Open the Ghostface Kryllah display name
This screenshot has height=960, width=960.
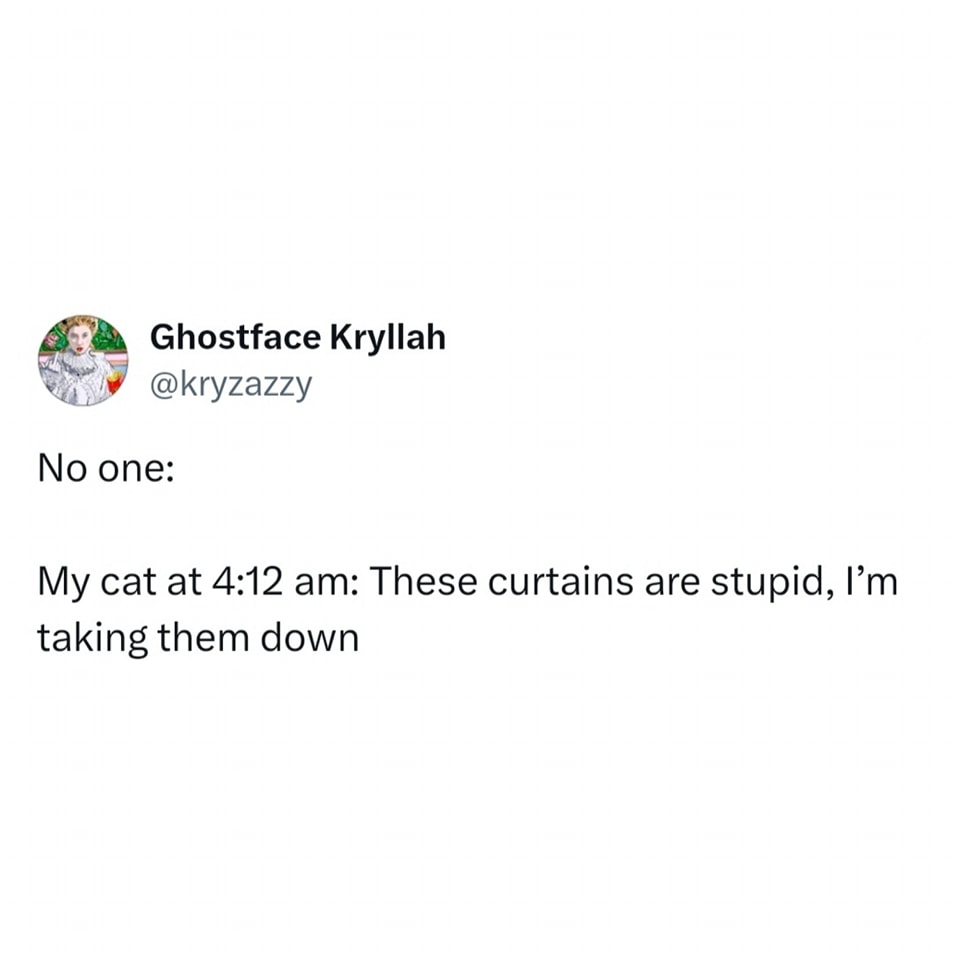click(x=297, y=338)
